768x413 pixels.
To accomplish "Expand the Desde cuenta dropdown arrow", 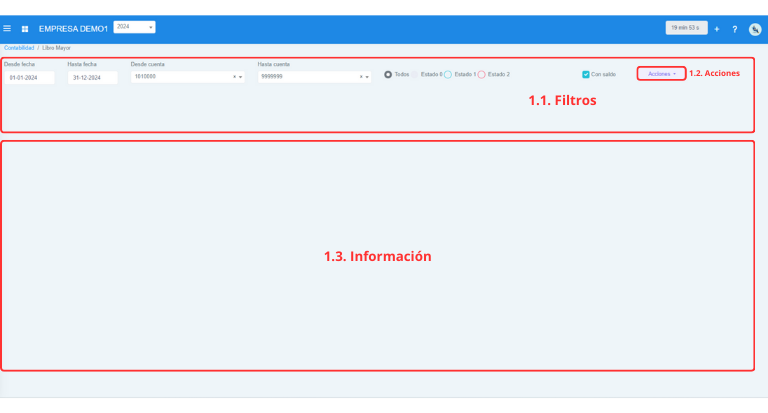I will pos(240,77).
